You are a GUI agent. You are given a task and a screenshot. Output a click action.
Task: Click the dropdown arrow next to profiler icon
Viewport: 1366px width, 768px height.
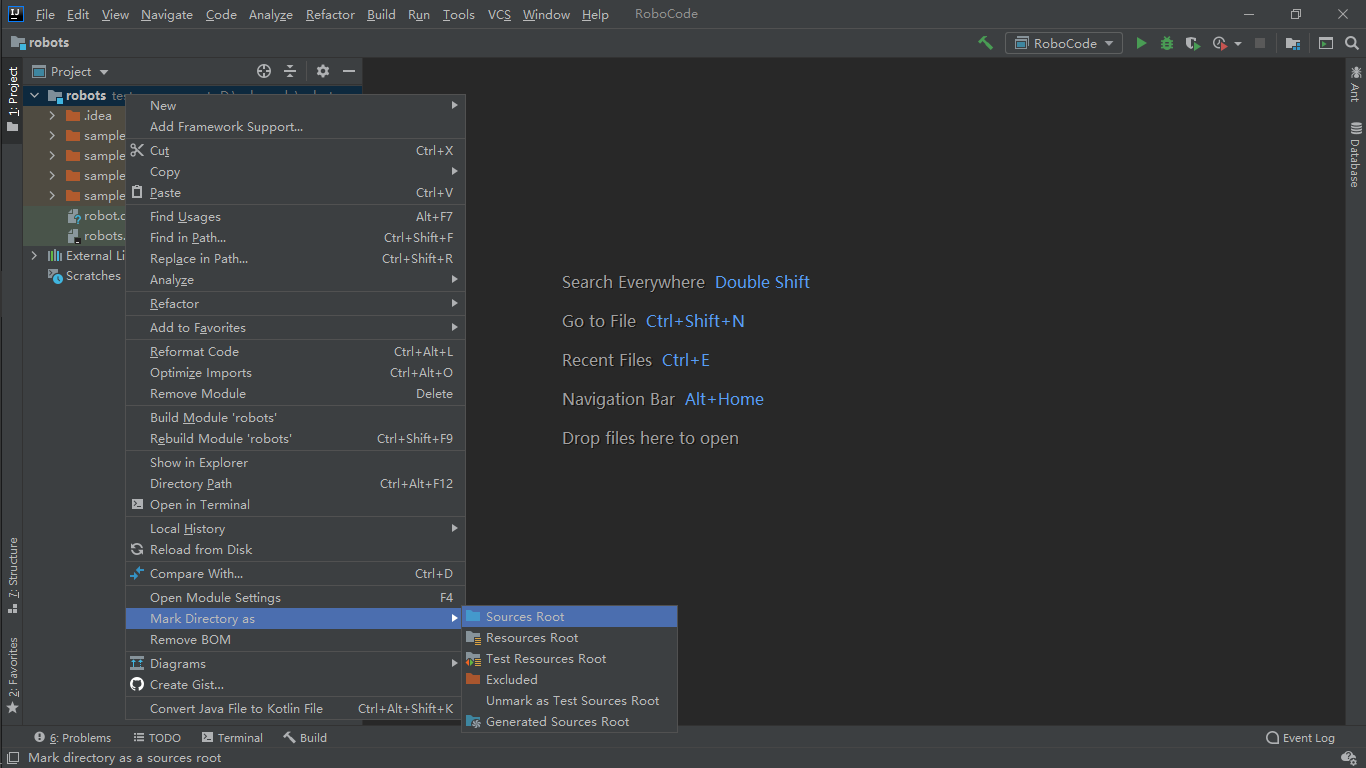[x=1238, y=44]
